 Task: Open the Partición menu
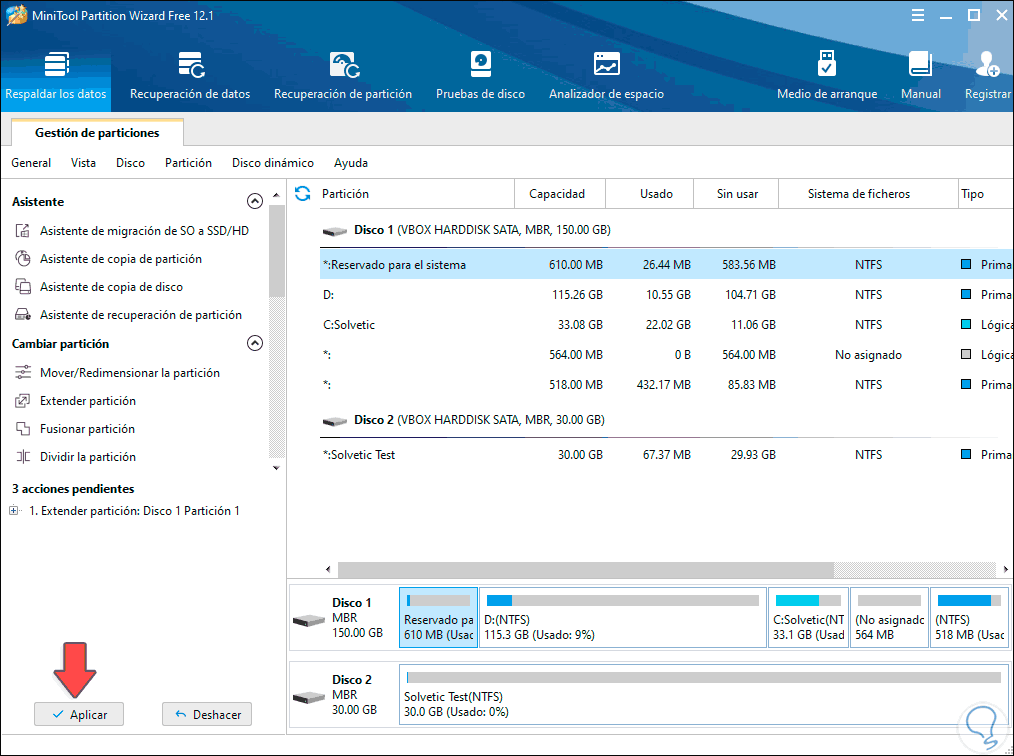tap(188, 162)
